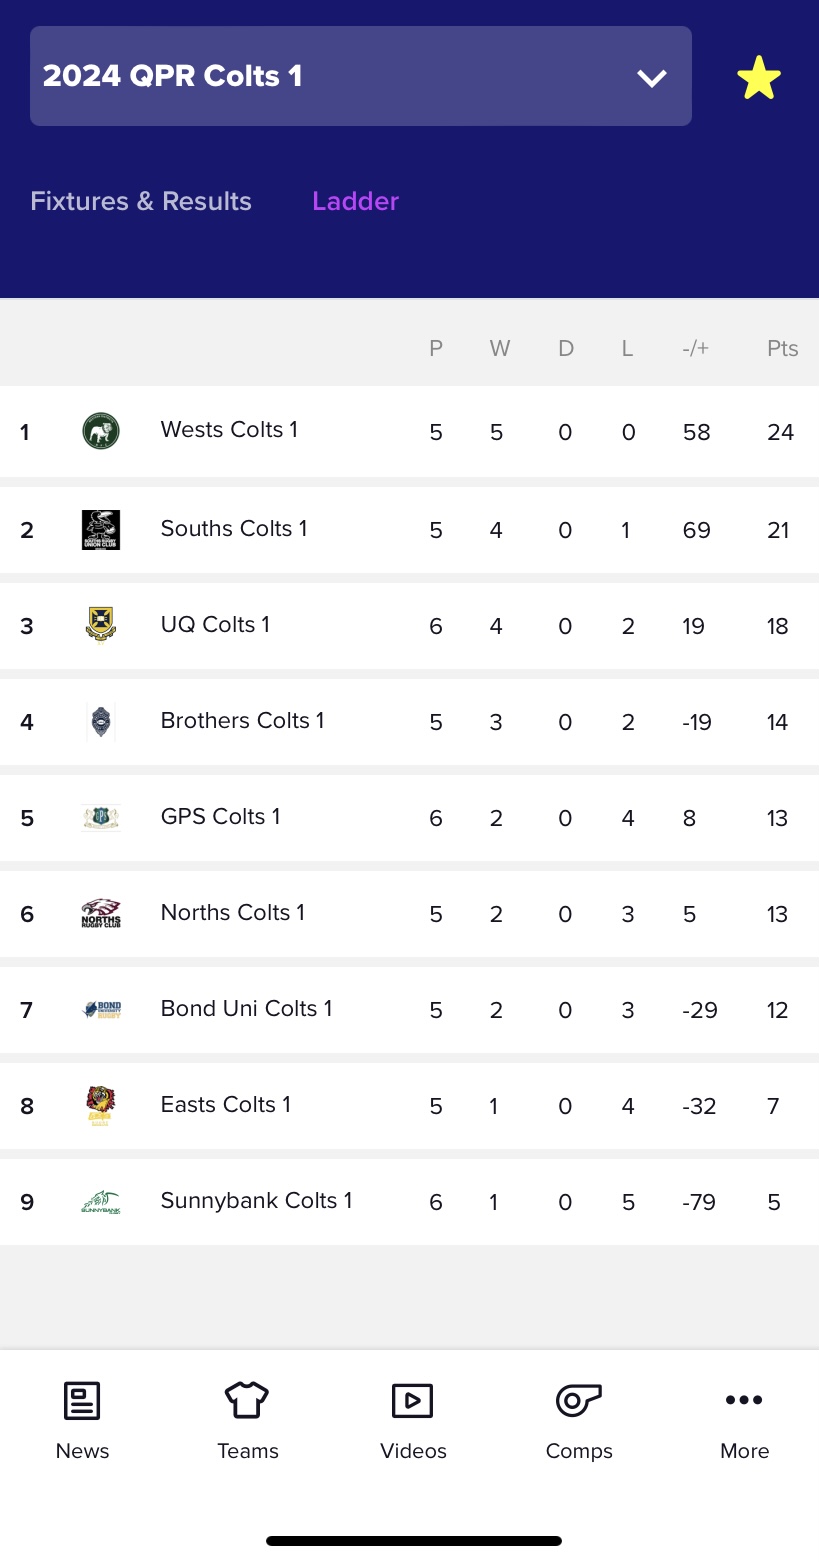Open the News section icon
This screenshot has width=819, height=1562.
pos(82,1401)
